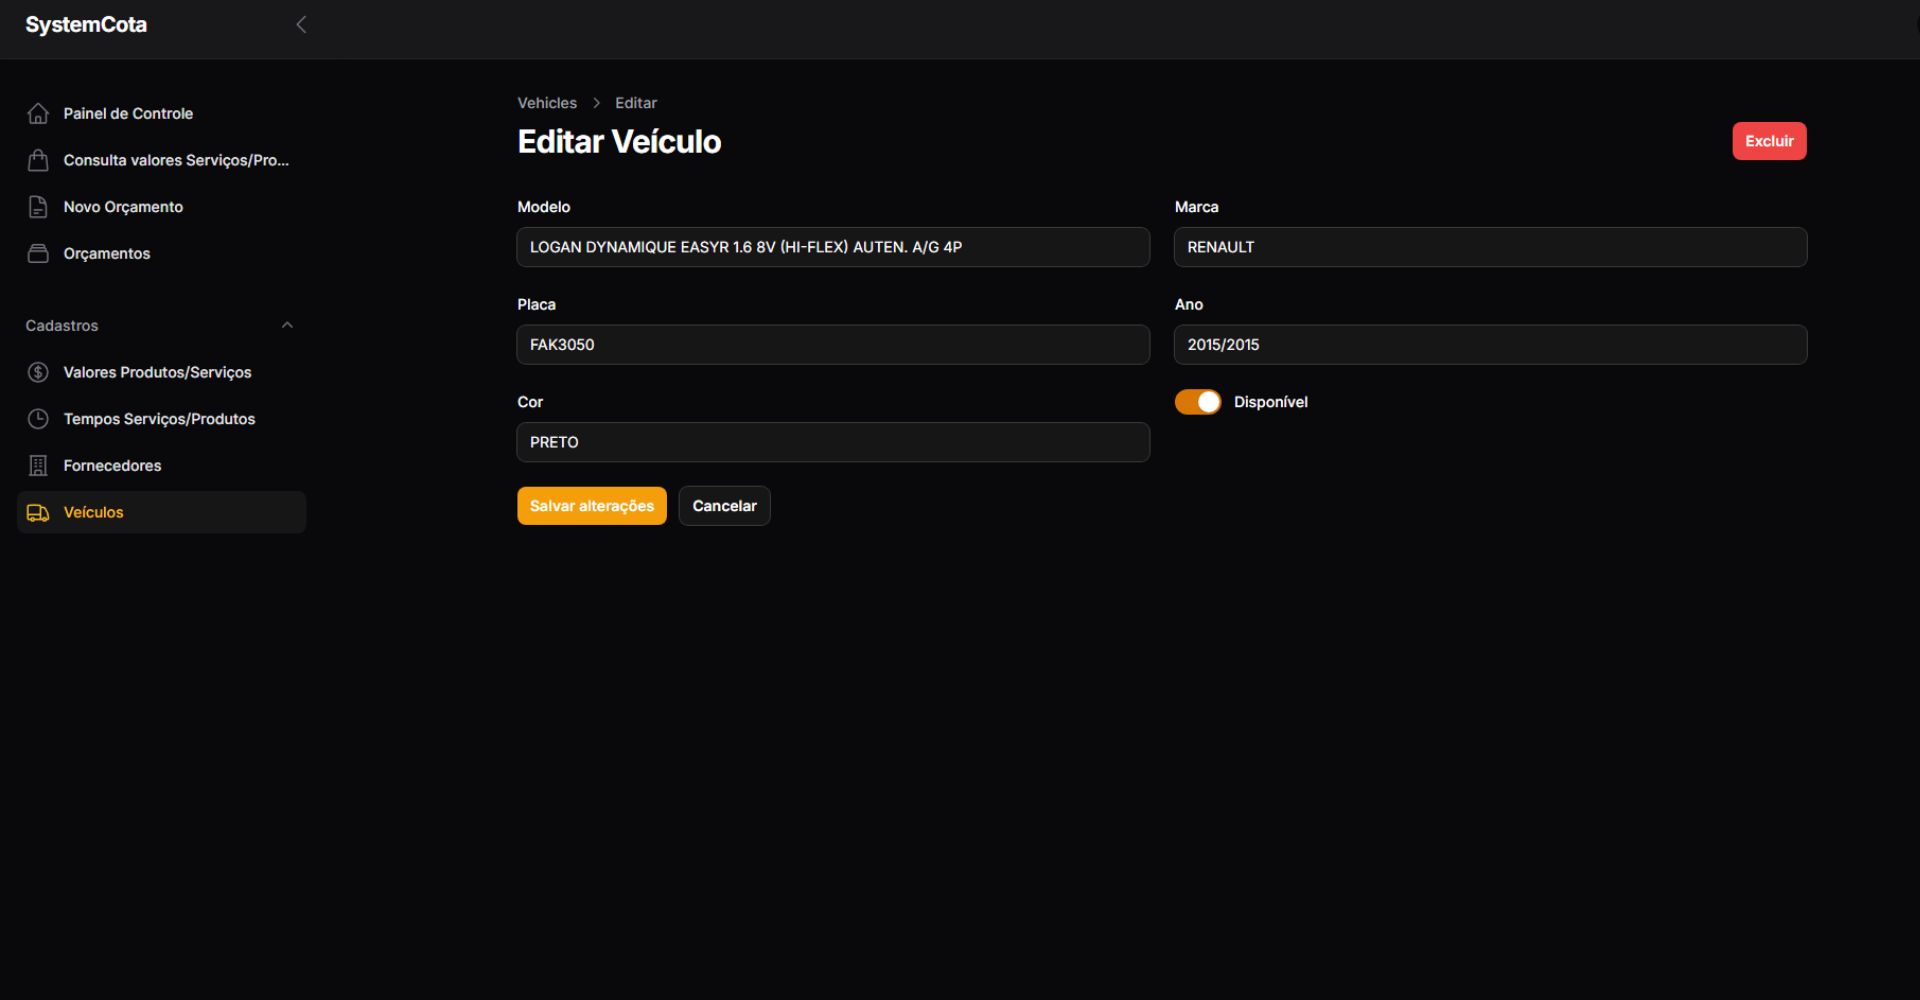
Task: Focus the Ano field showing 2015/2015
Action: [x=1490, y=345]
